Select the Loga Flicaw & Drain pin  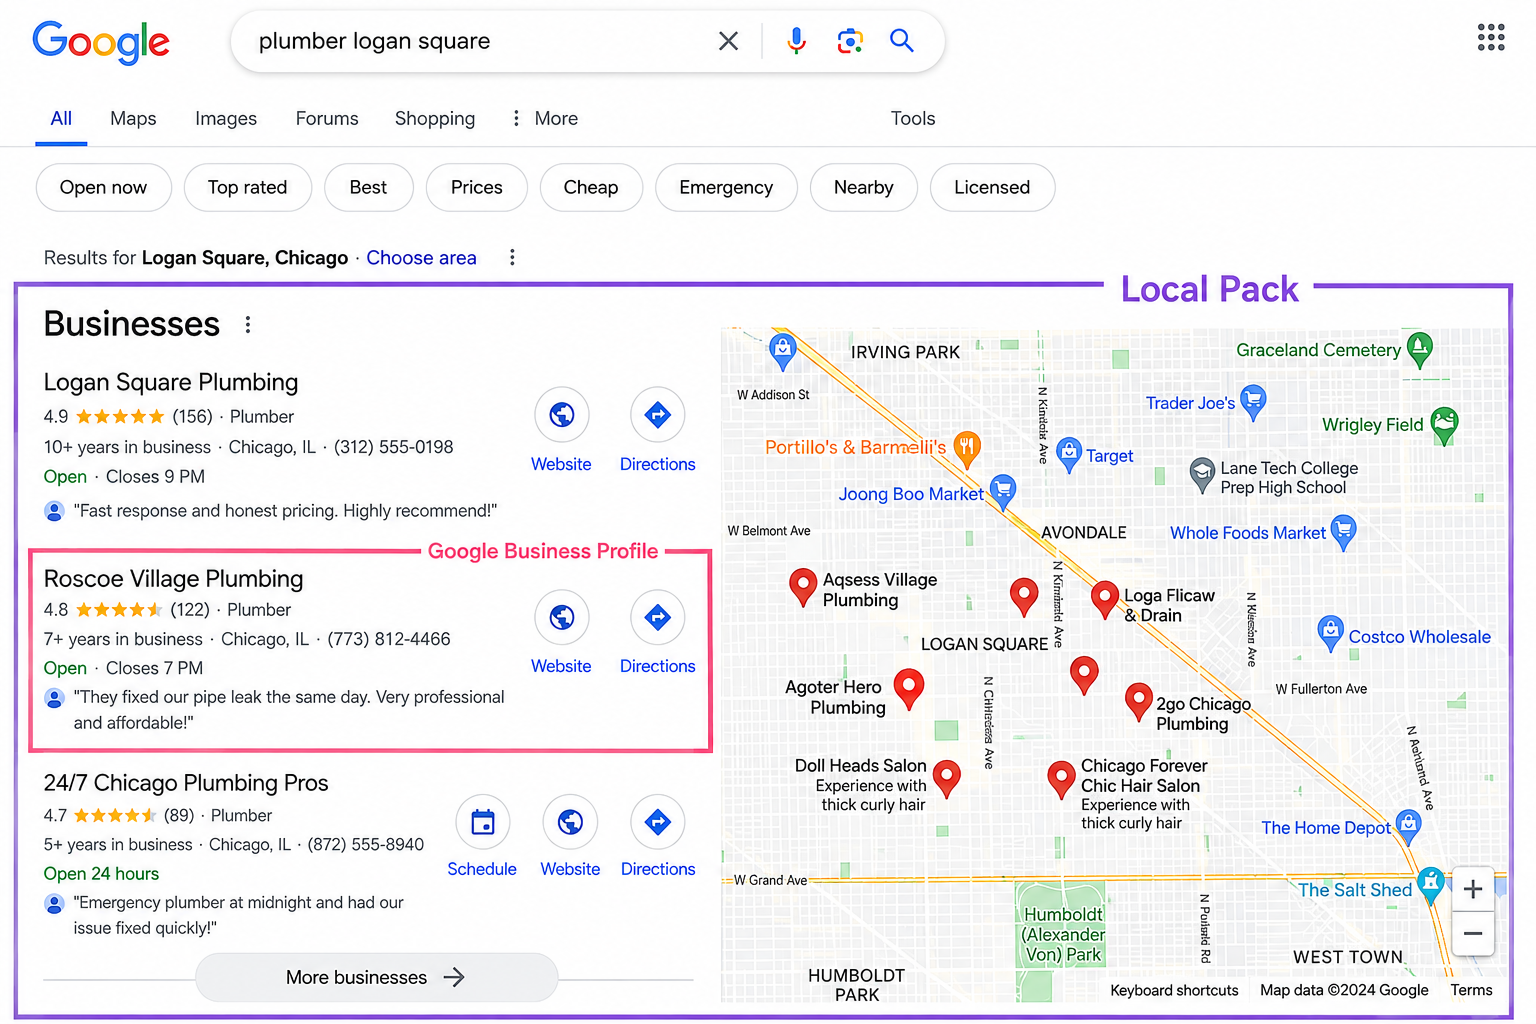point(1104,599)
